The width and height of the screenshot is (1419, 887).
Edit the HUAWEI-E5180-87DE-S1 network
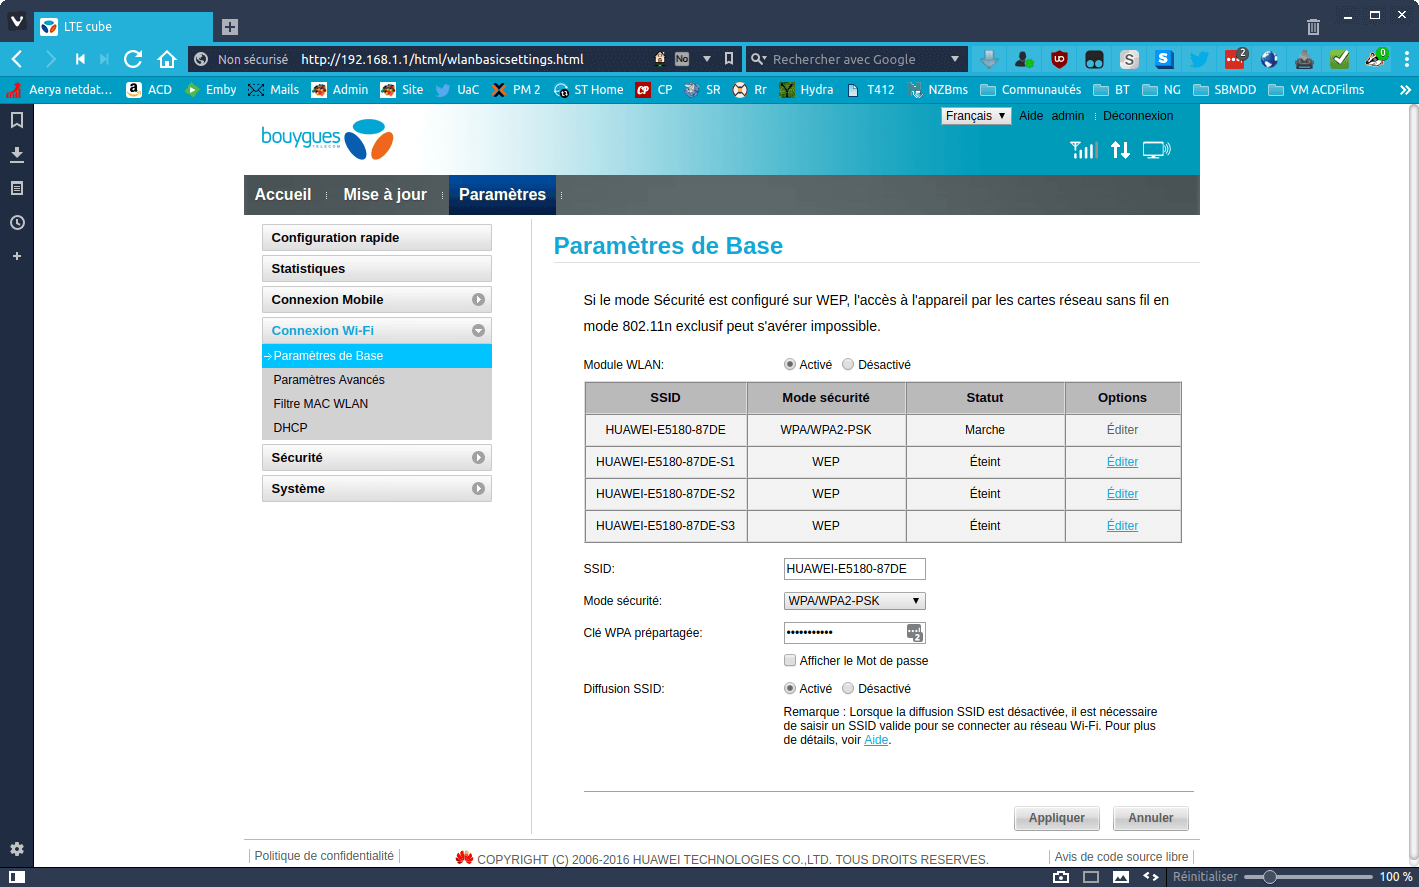[1122, 462]
